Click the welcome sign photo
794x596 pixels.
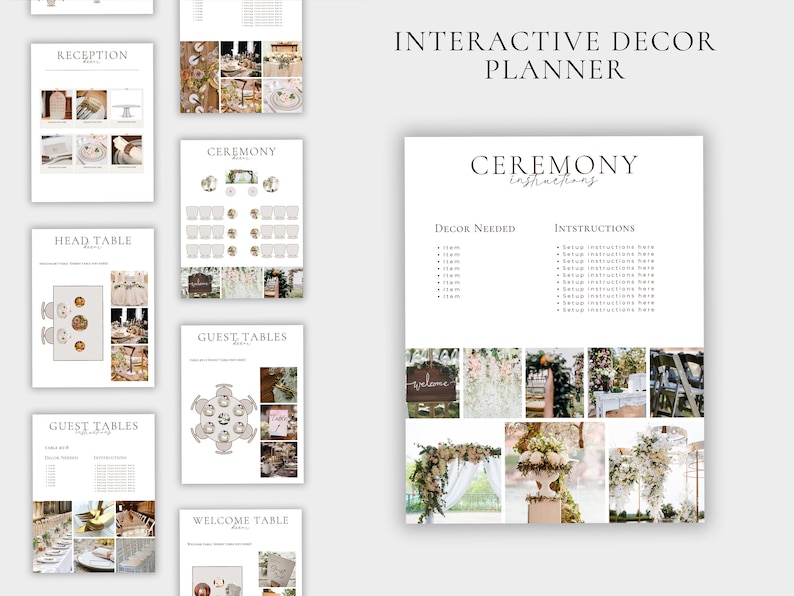click(432, 383)
